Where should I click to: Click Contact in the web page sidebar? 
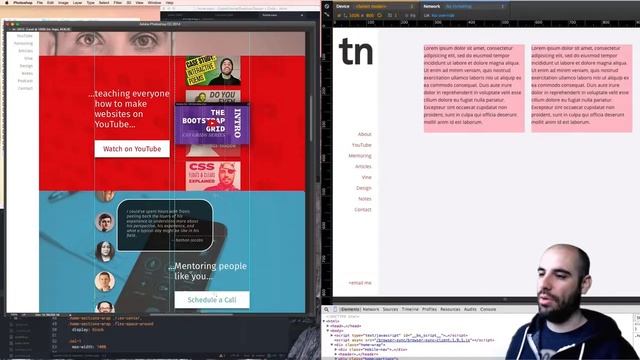pos(363,209)
